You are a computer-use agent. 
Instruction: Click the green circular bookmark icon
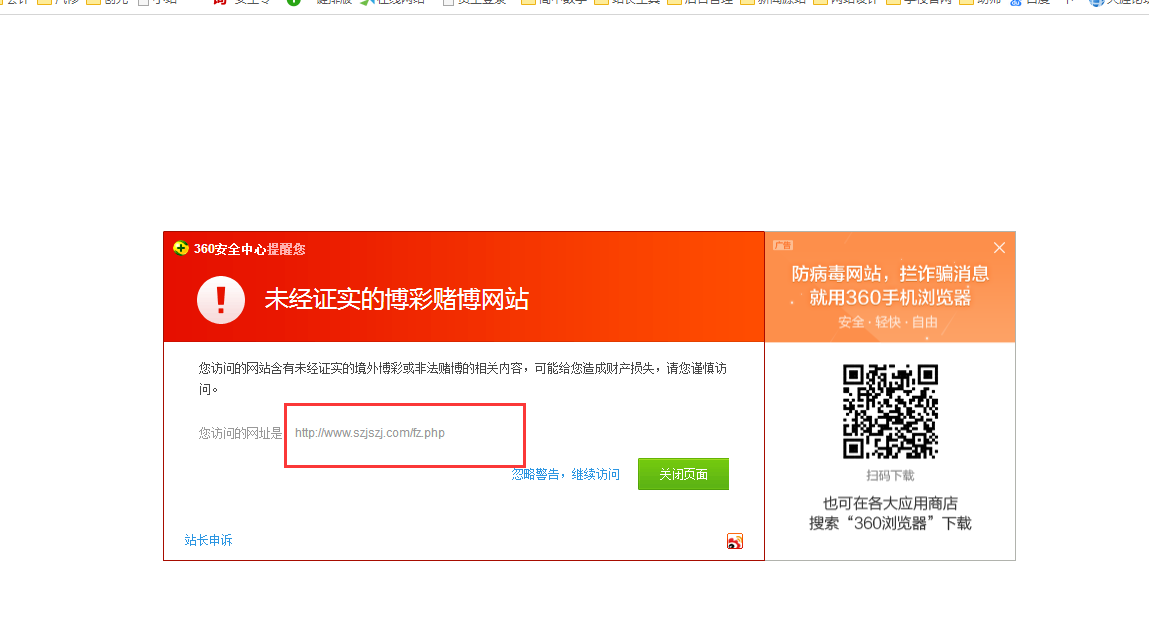click(292, 3)
